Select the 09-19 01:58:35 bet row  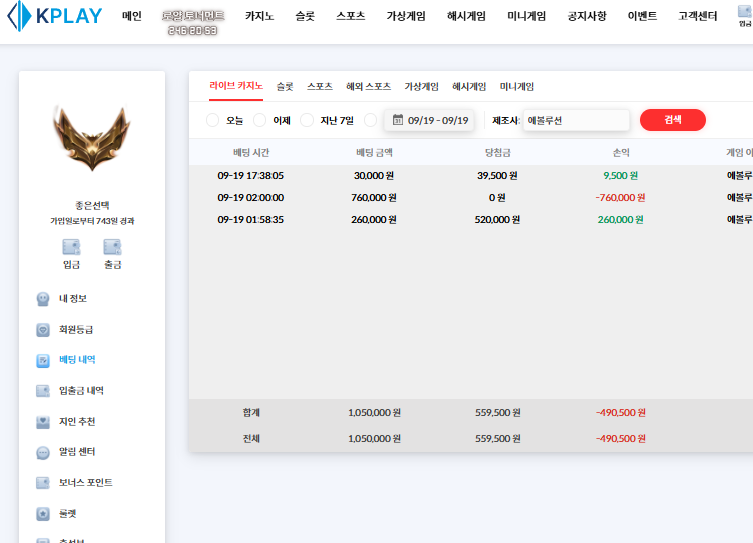pyautogui.click(x=471, y=219)
